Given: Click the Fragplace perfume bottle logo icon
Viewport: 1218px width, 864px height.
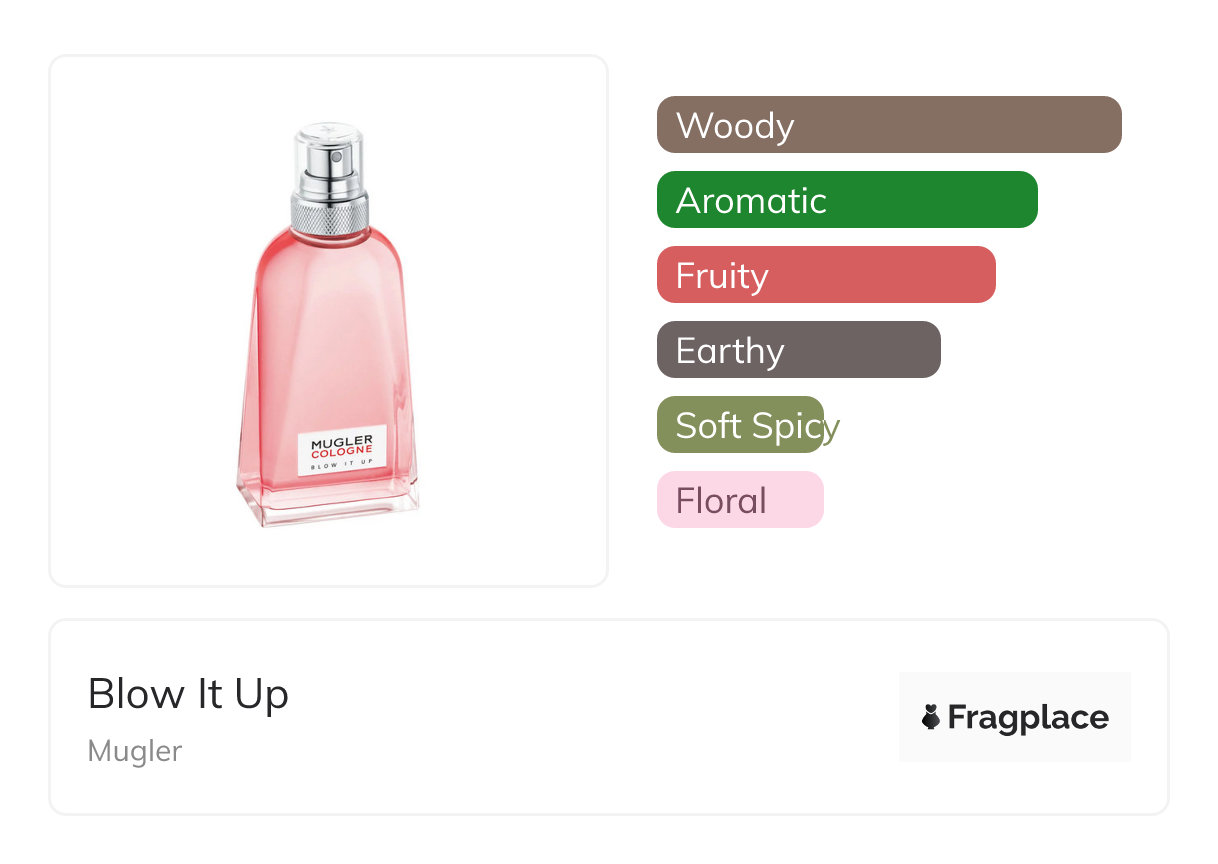Looking at the screenshot, I should (x=931, y=717).
